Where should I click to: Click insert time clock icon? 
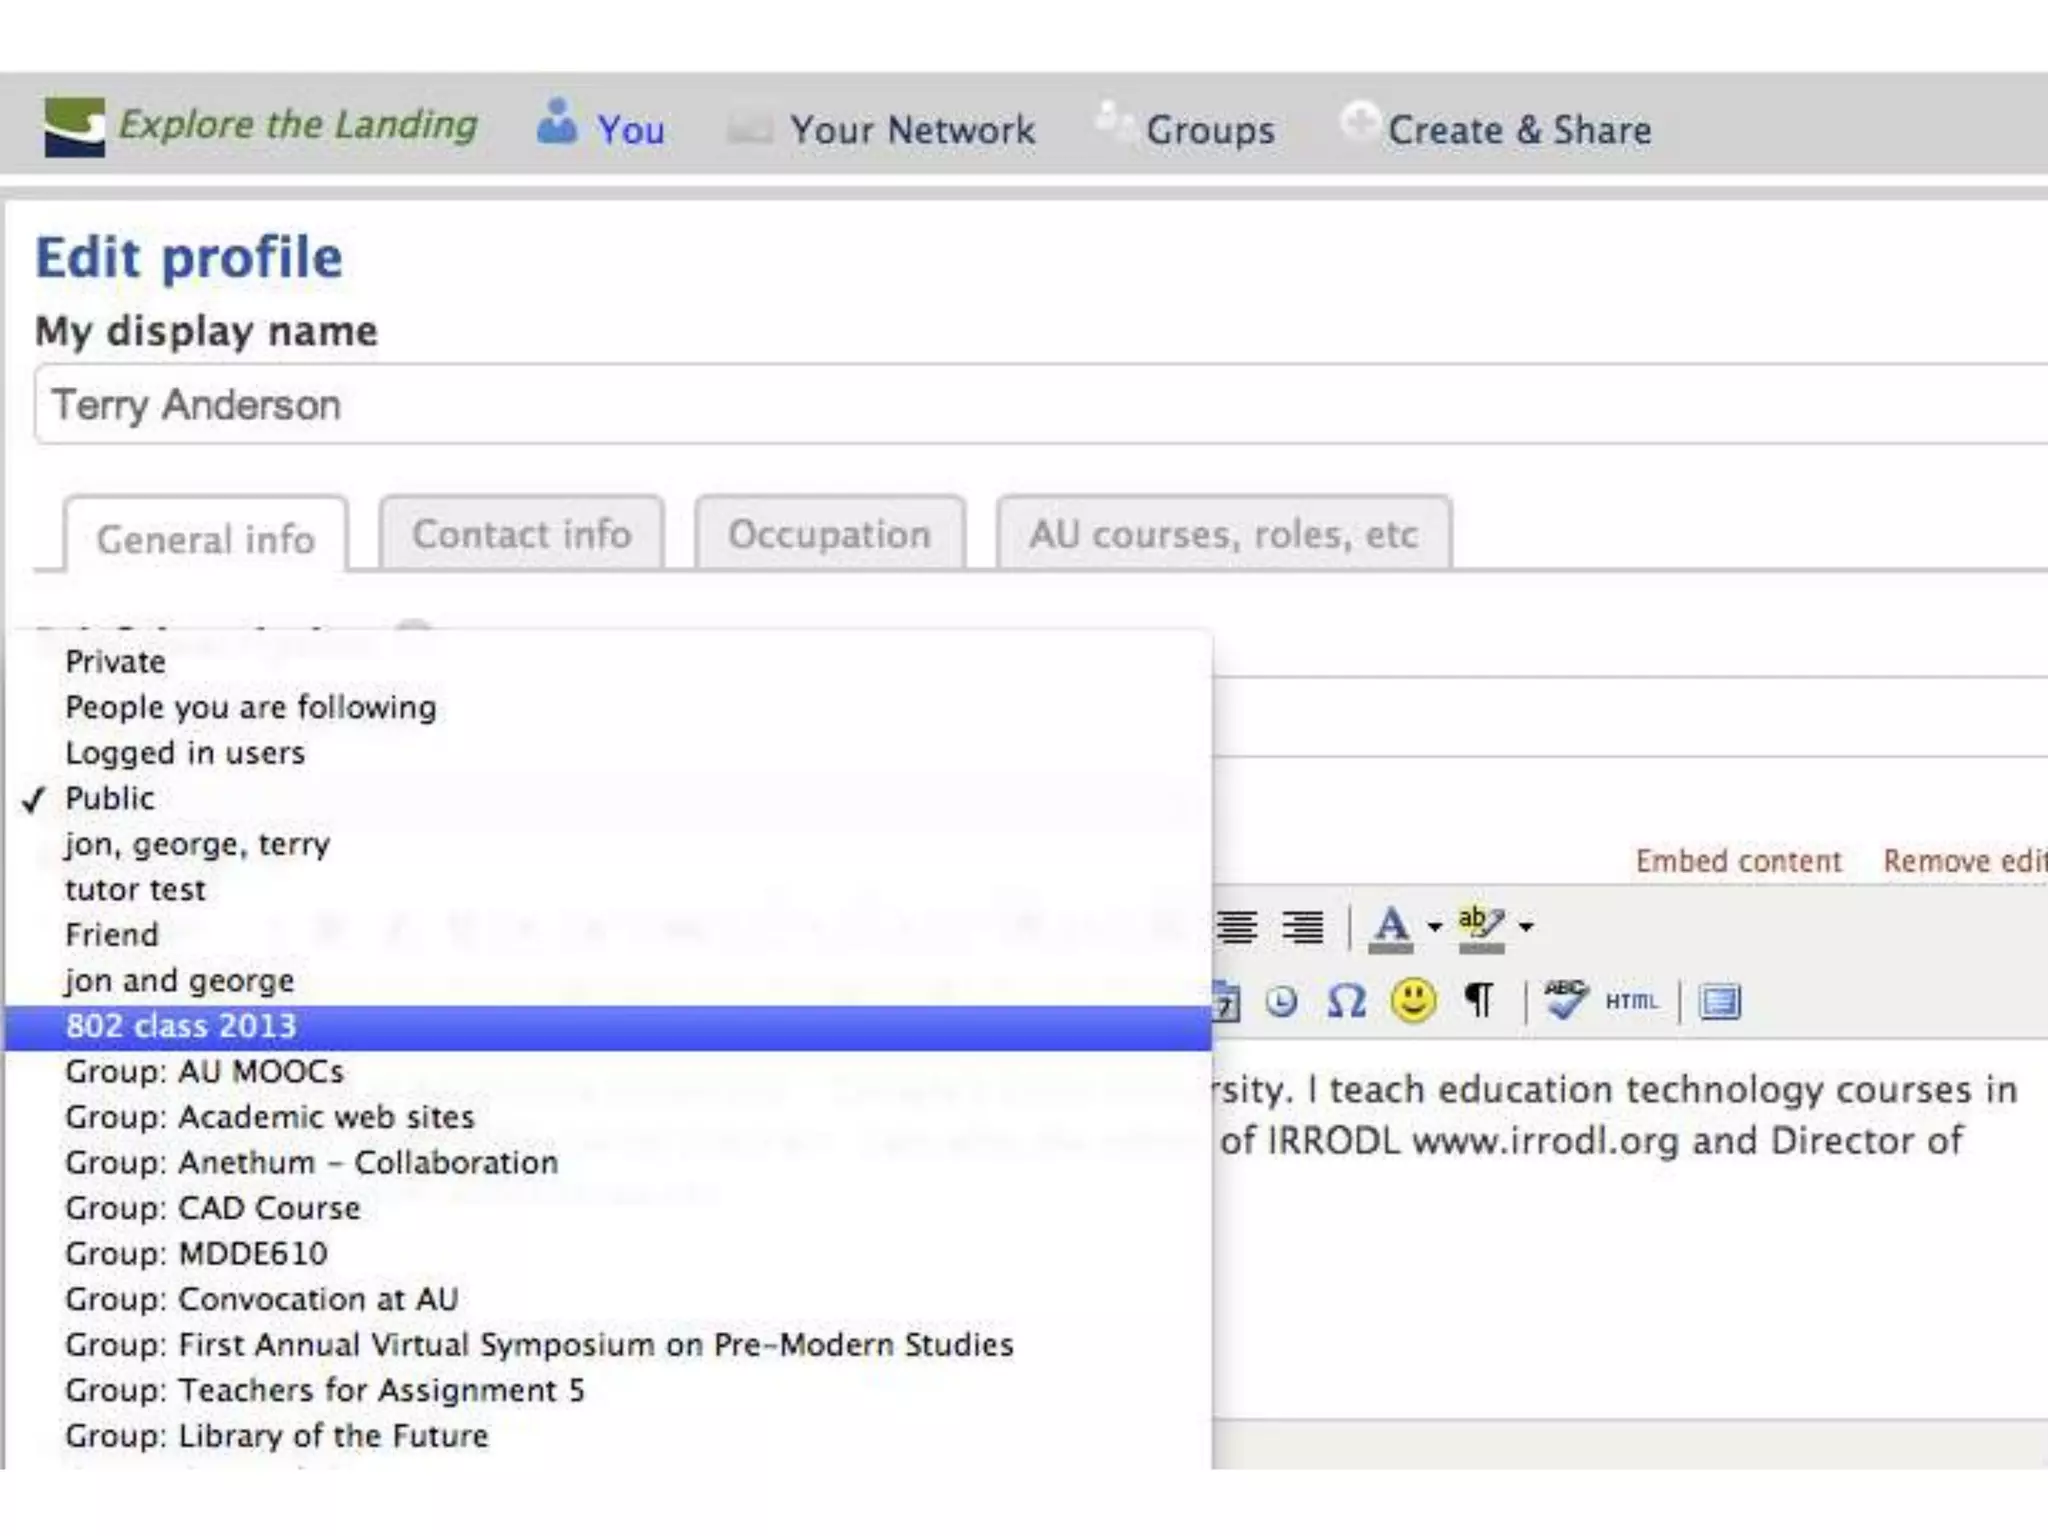click(x=1281, y=1001)
